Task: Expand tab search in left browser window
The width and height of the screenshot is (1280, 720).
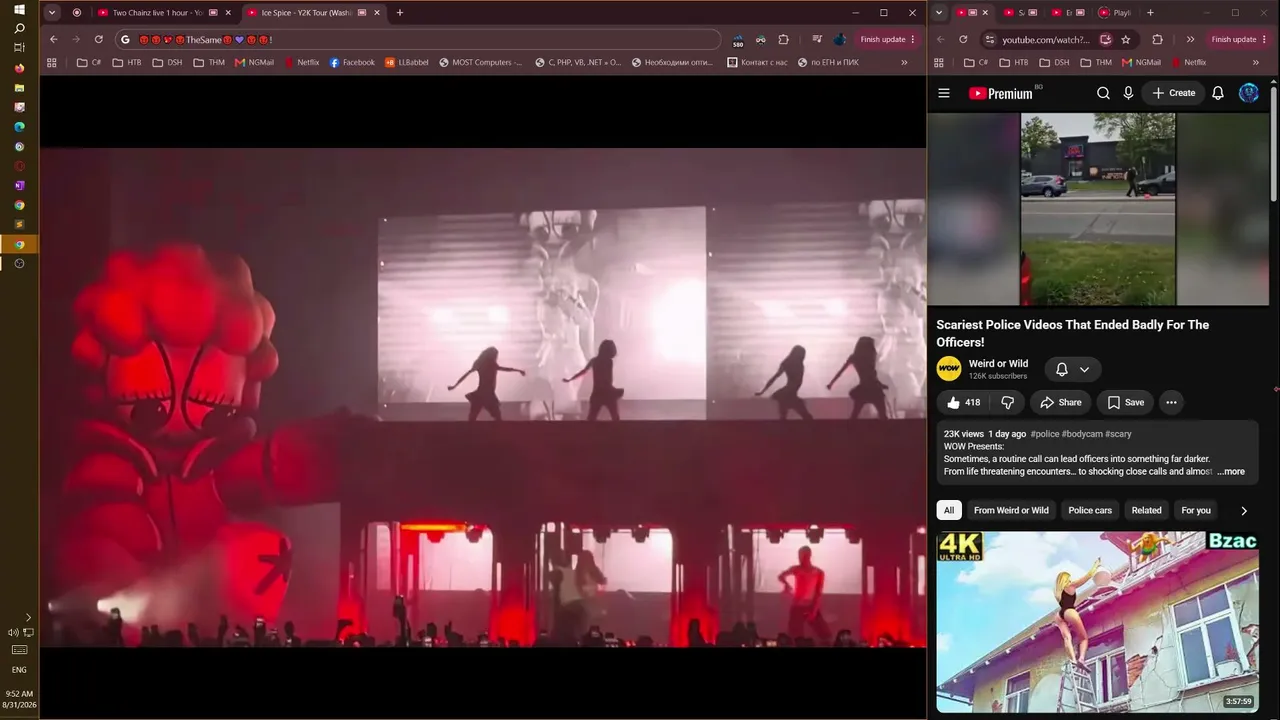Action: (x=52, y=13)
